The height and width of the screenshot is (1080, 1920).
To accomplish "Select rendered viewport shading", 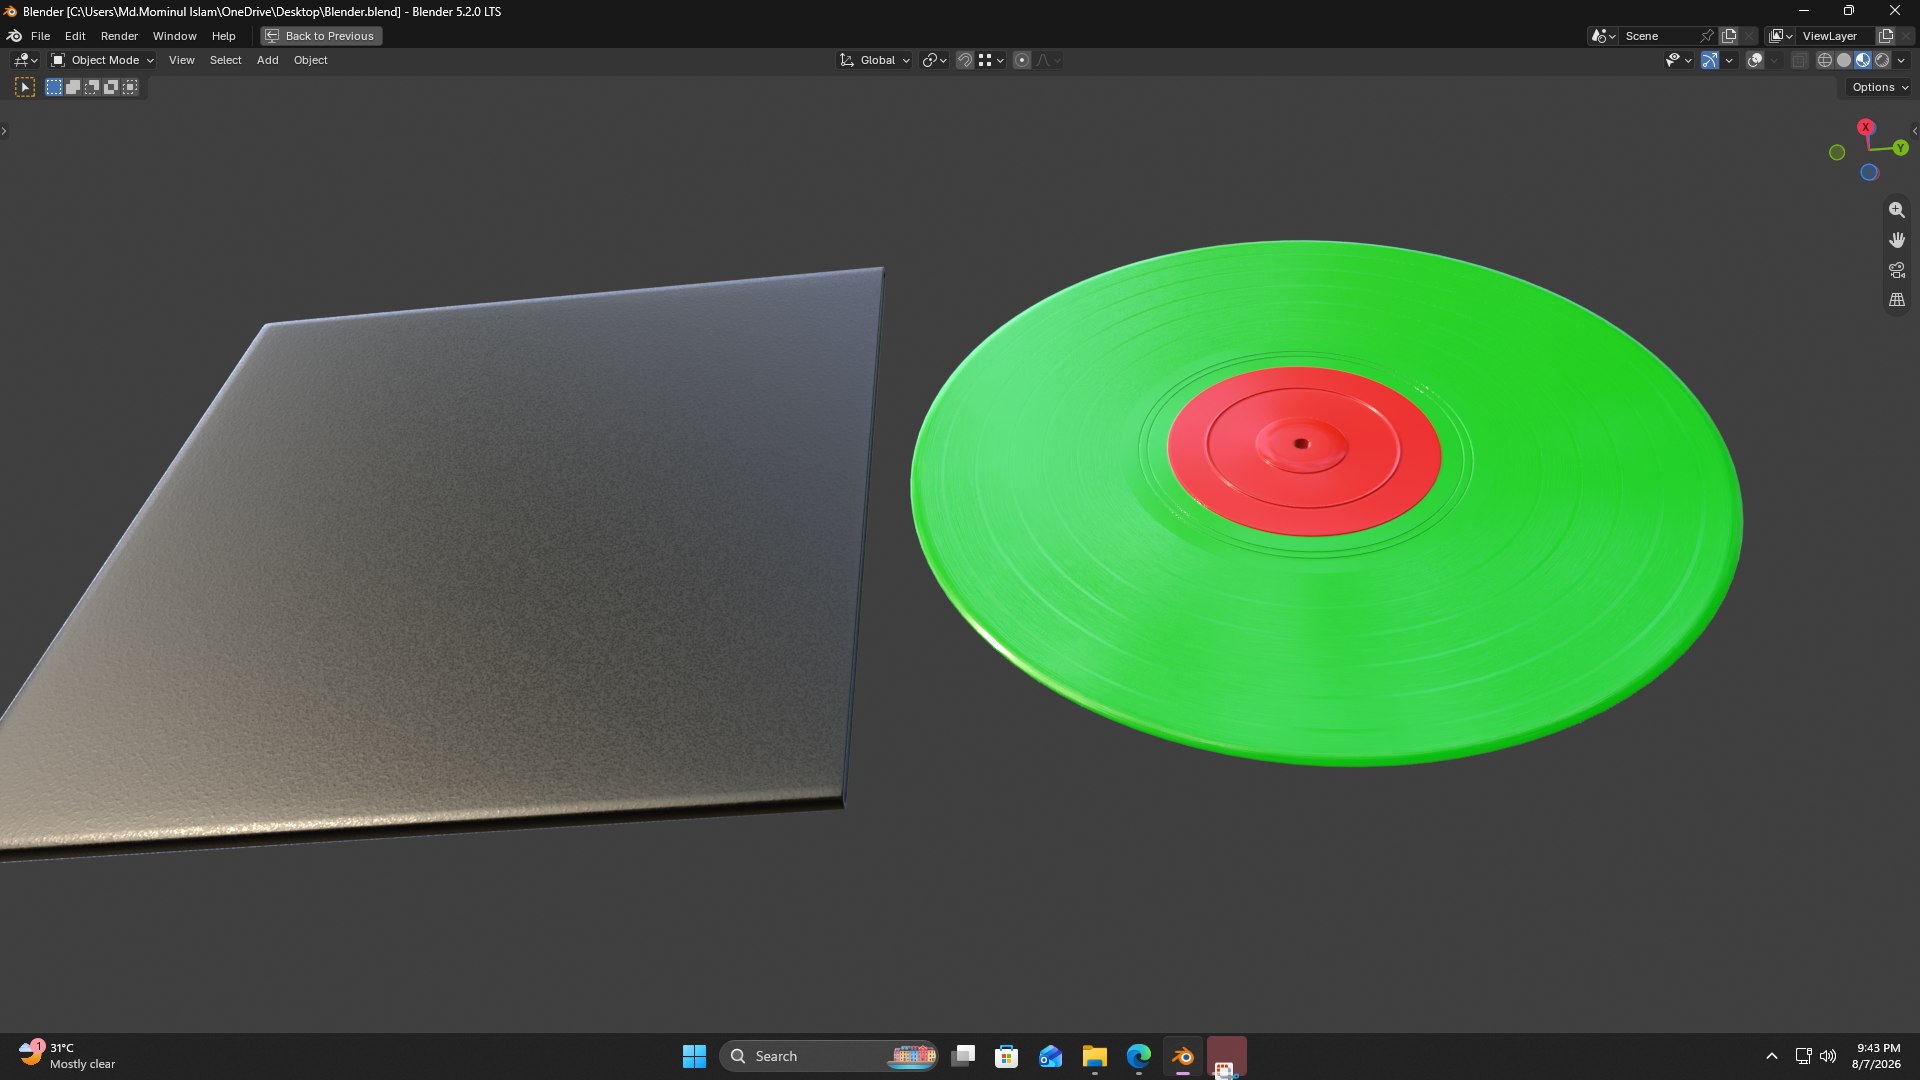I will pos(1881,61).
